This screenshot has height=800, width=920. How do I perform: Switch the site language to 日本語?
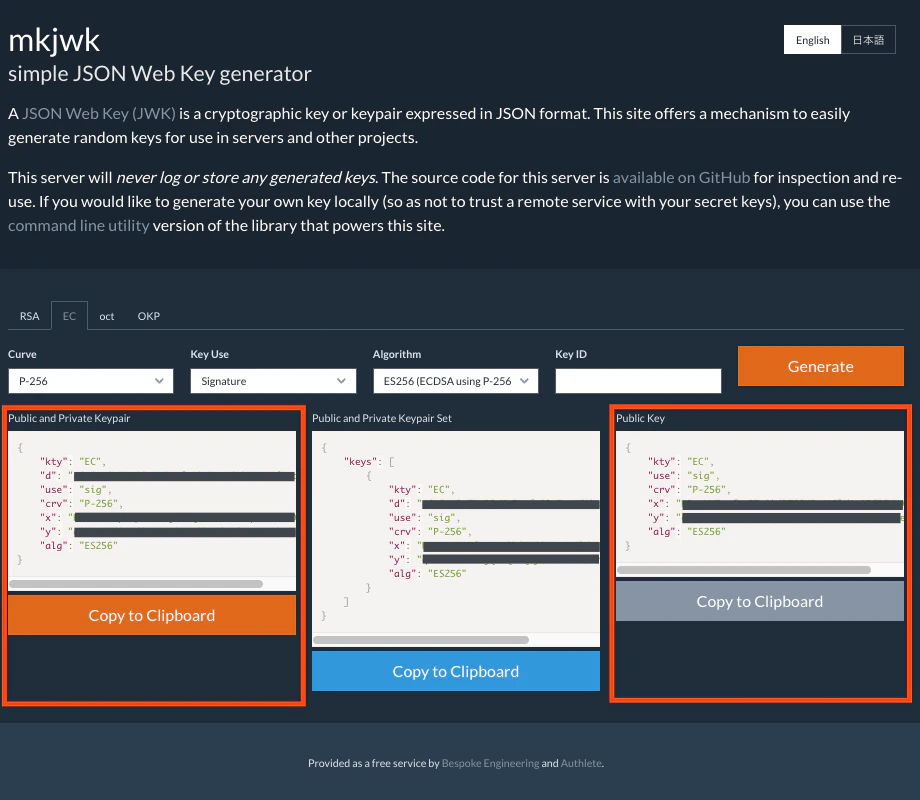[868, 39]
